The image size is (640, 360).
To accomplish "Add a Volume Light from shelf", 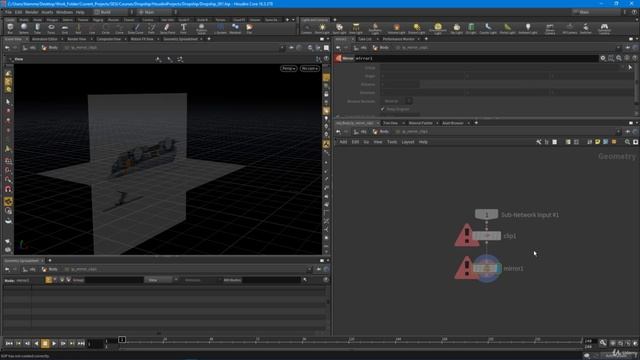I will coord(396,28).
